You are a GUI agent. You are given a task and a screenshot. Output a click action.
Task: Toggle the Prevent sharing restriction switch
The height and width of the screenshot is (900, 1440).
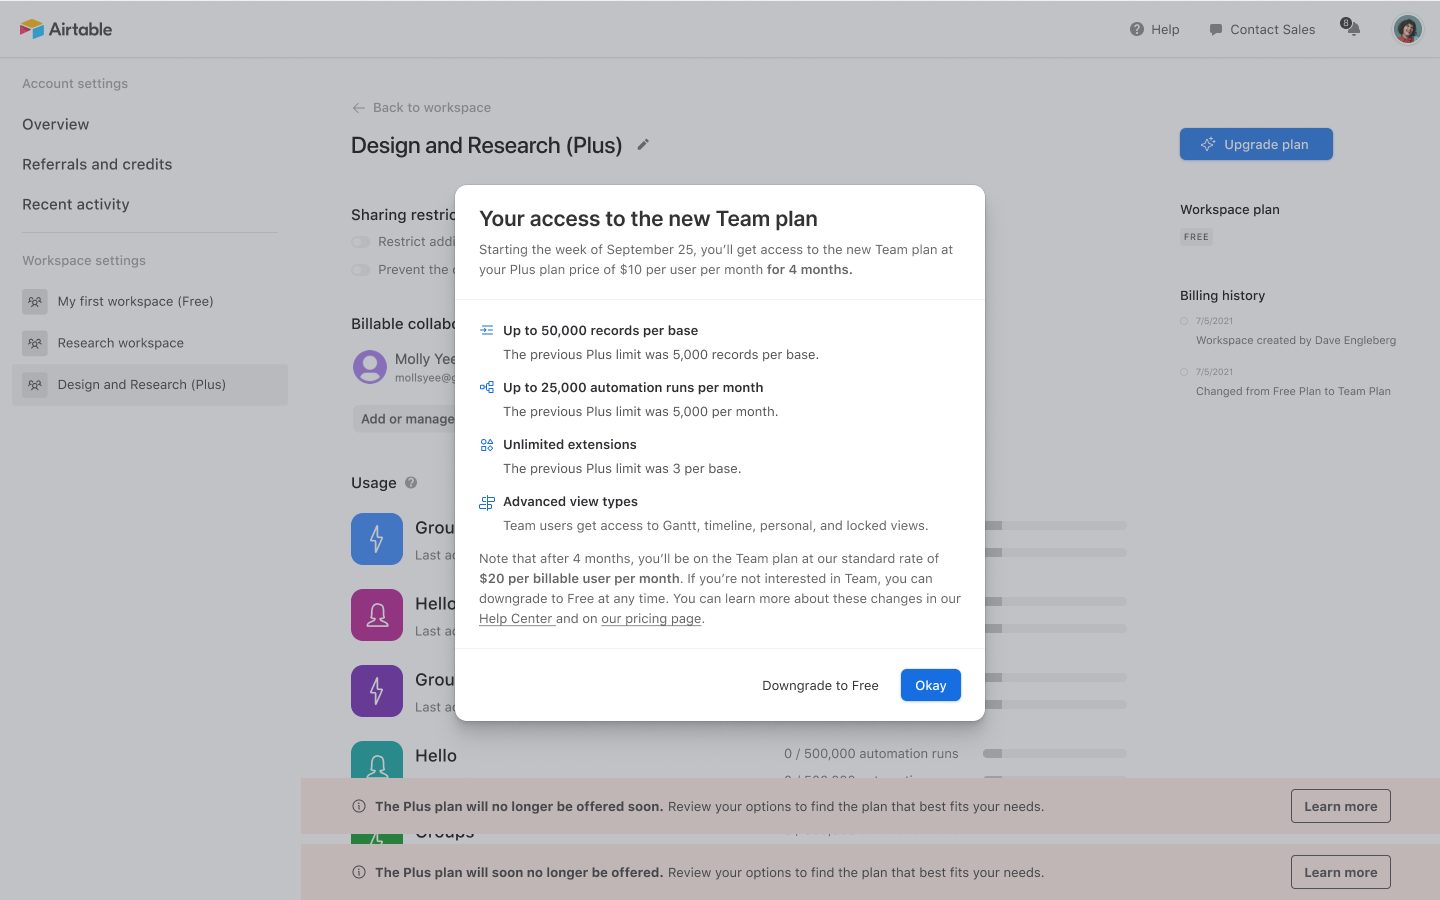[x=360, y=269]
